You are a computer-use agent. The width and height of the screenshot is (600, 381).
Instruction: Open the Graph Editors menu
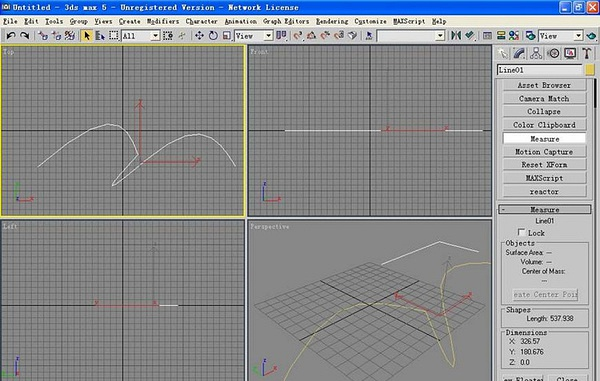point(286,21)
